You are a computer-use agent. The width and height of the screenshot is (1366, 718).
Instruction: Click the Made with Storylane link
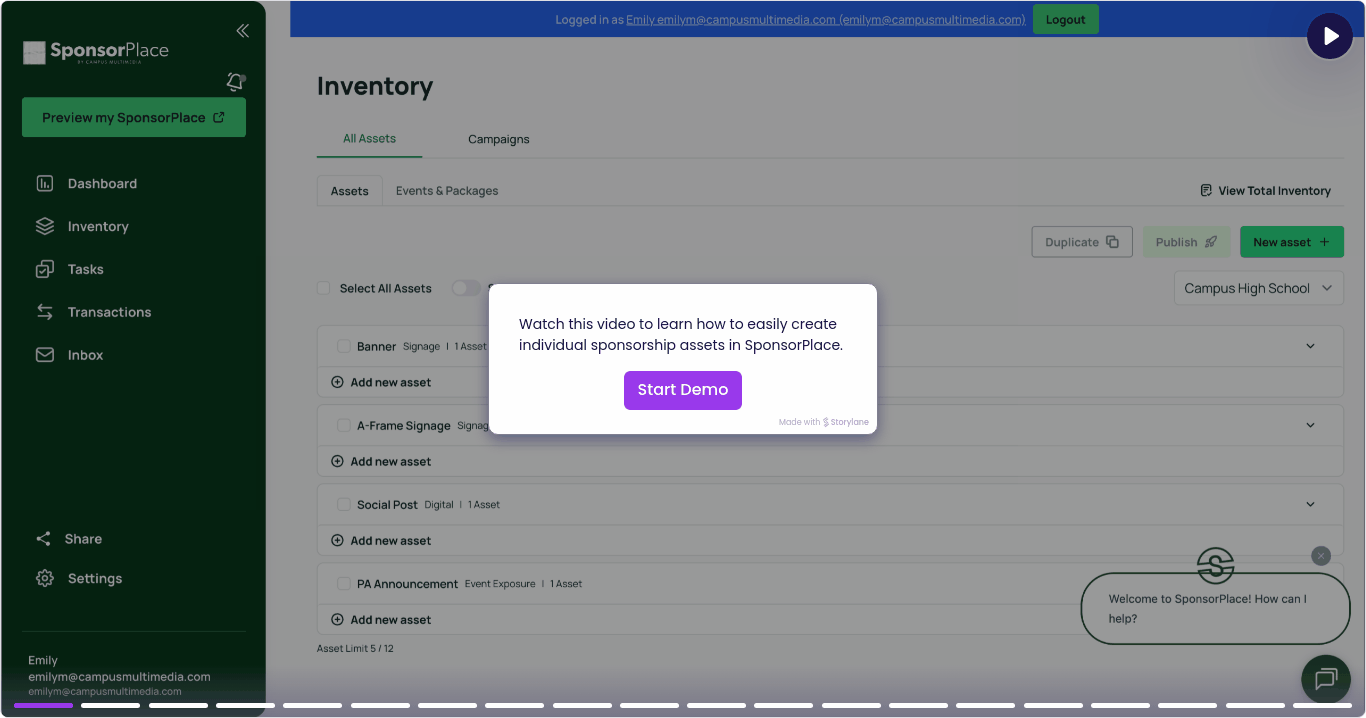[824, 422]
